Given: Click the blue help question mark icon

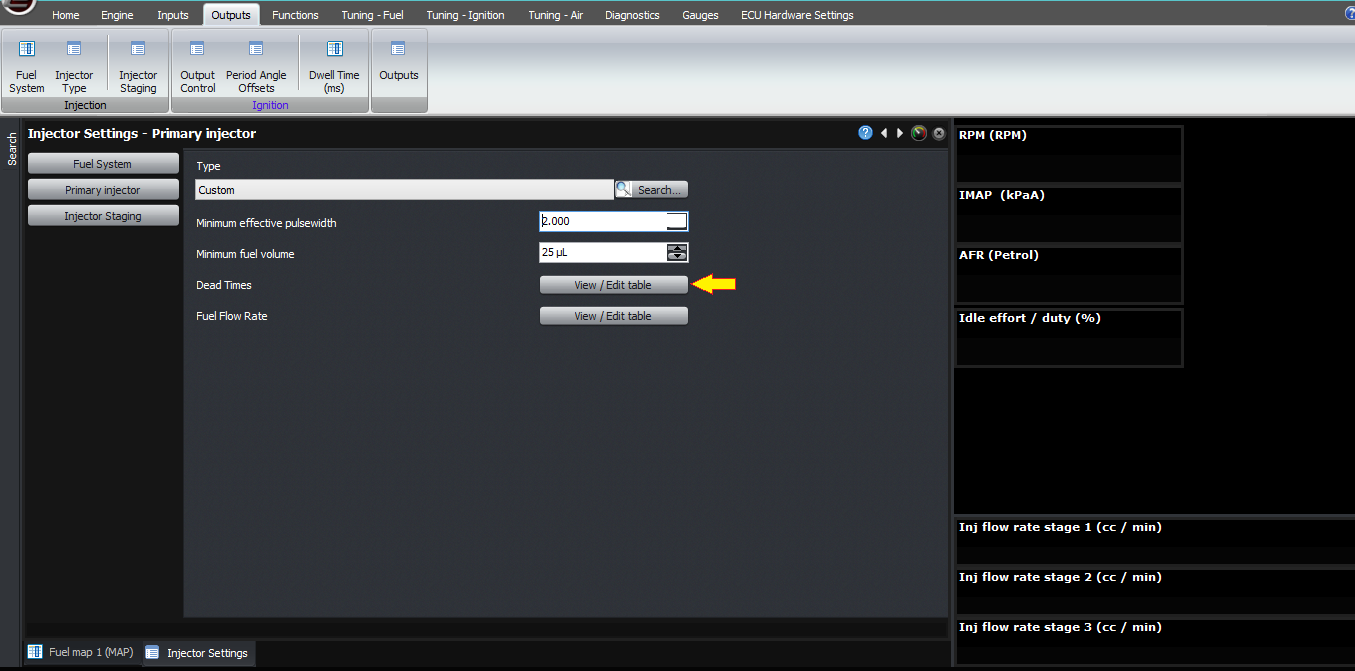Looking at the screenshot, I should point(866,133).
